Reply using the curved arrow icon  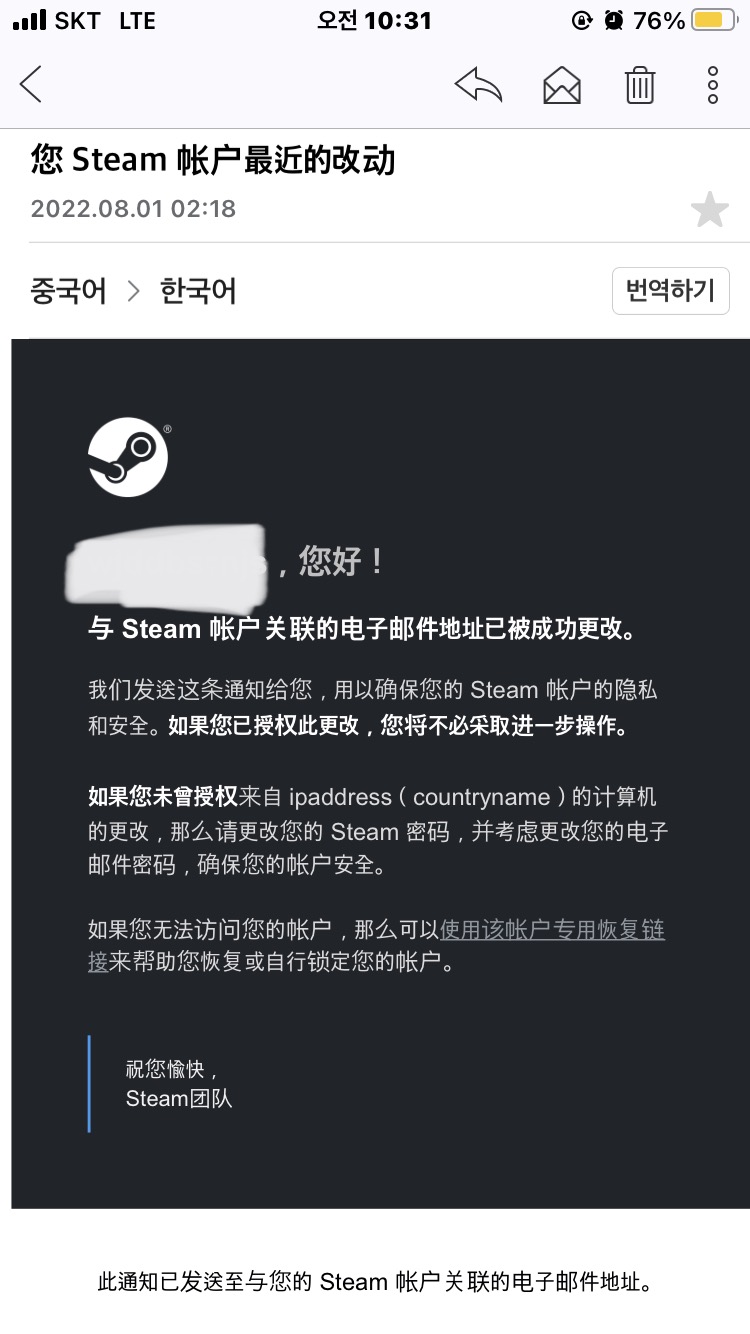pos(478,85)
